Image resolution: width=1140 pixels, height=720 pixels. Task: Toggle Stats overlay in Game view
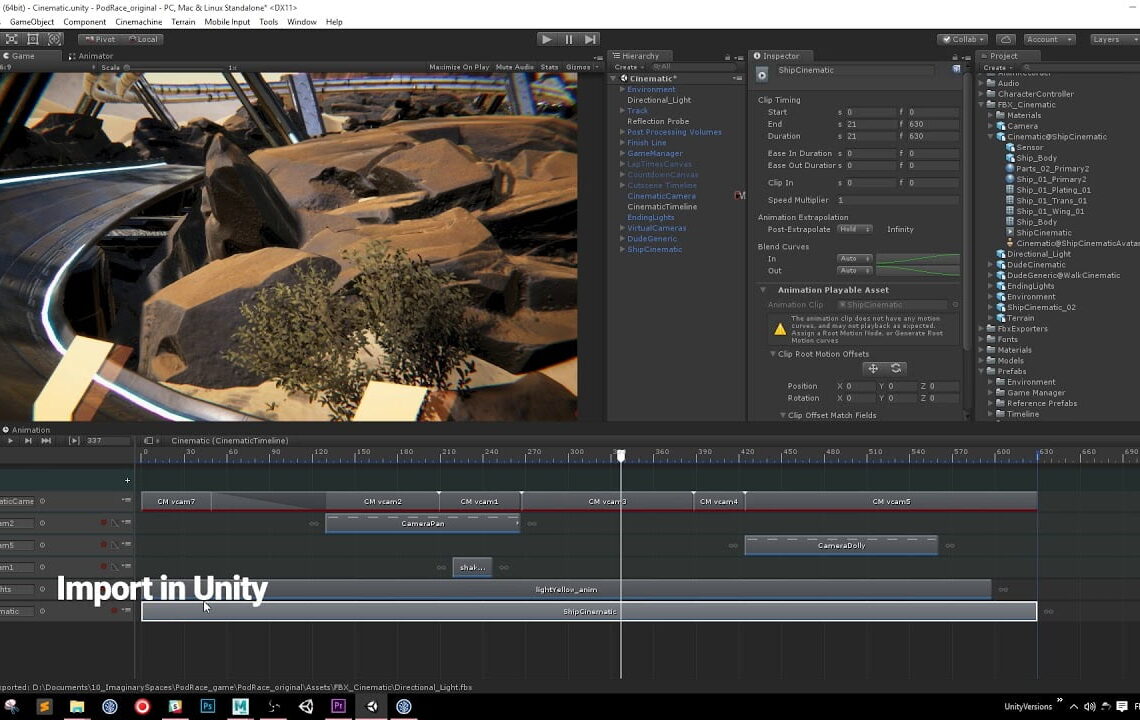pyautogui.click(x=550, y=67)
